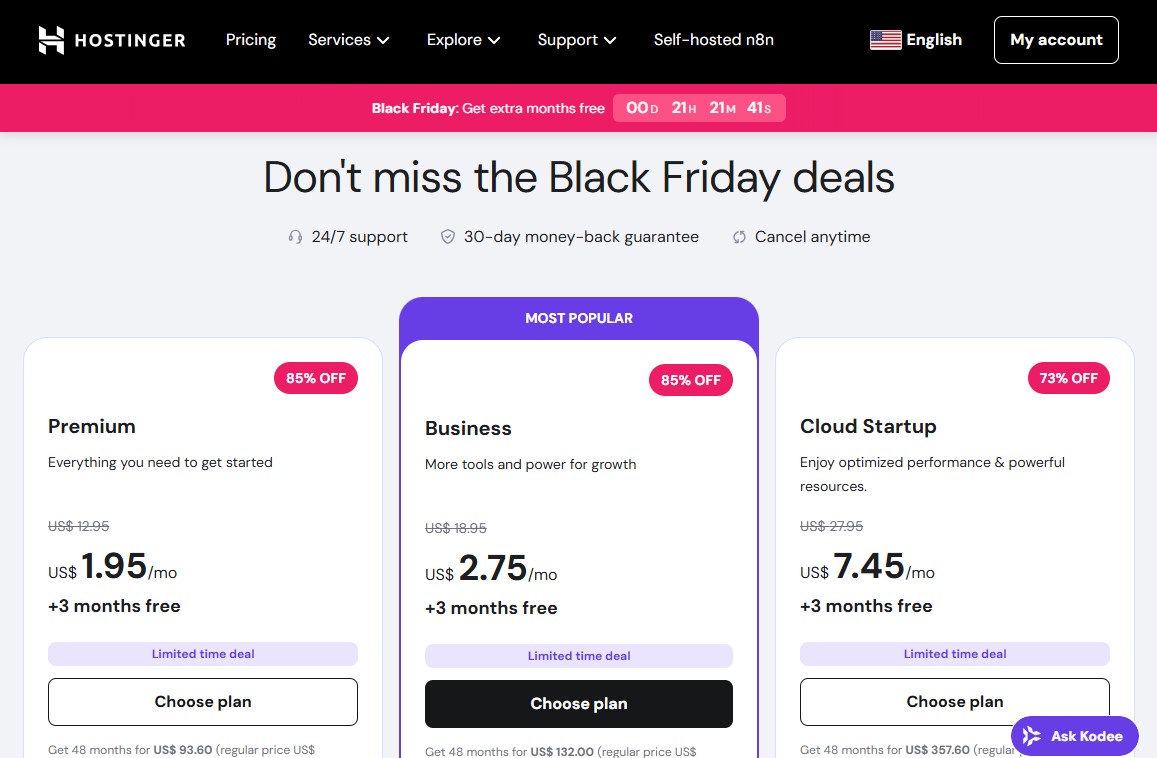The image size is (1157, 758).
Task: Click the American flag language icon
Action: pyautogui.click(x=884, y=39)
